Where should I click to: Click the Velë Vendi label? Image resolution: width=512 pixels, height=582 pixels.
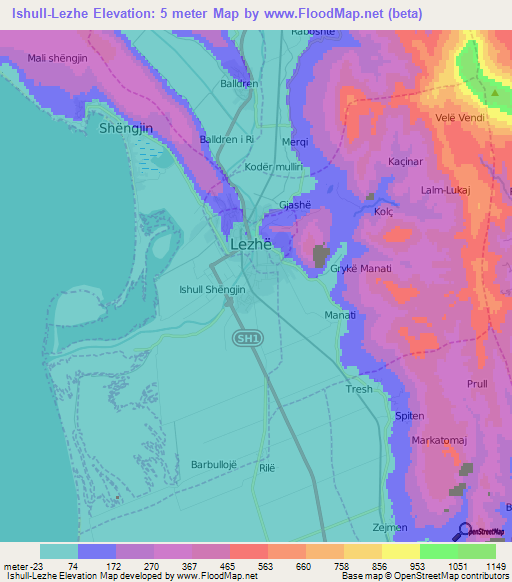click(x=460, y=118)
